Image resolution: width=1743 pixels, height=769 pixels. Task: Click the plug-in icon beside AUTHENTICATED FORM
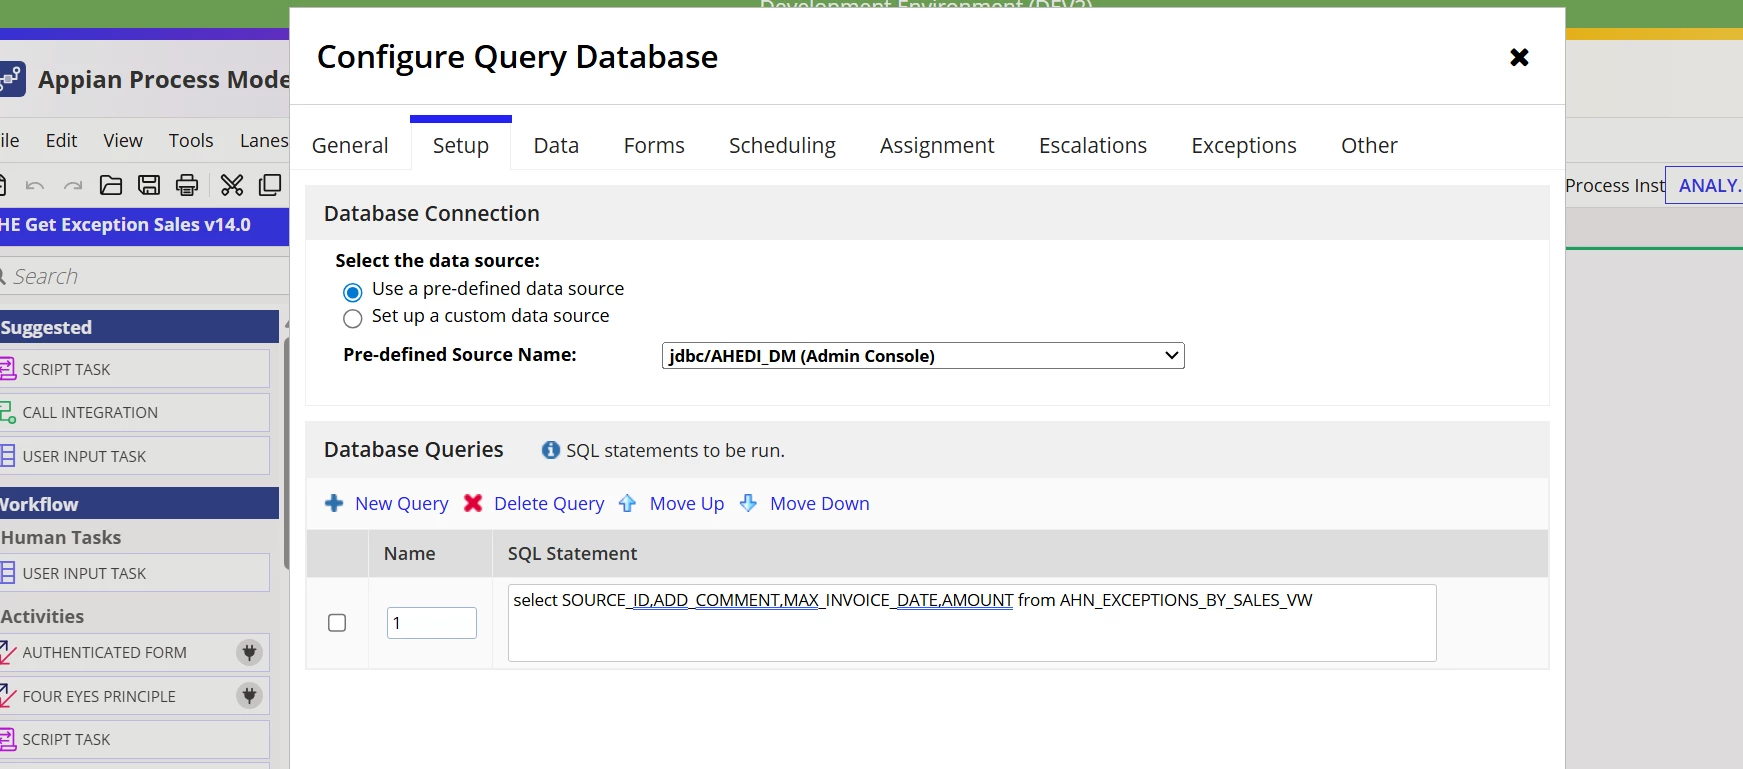[x=249, y=653]
